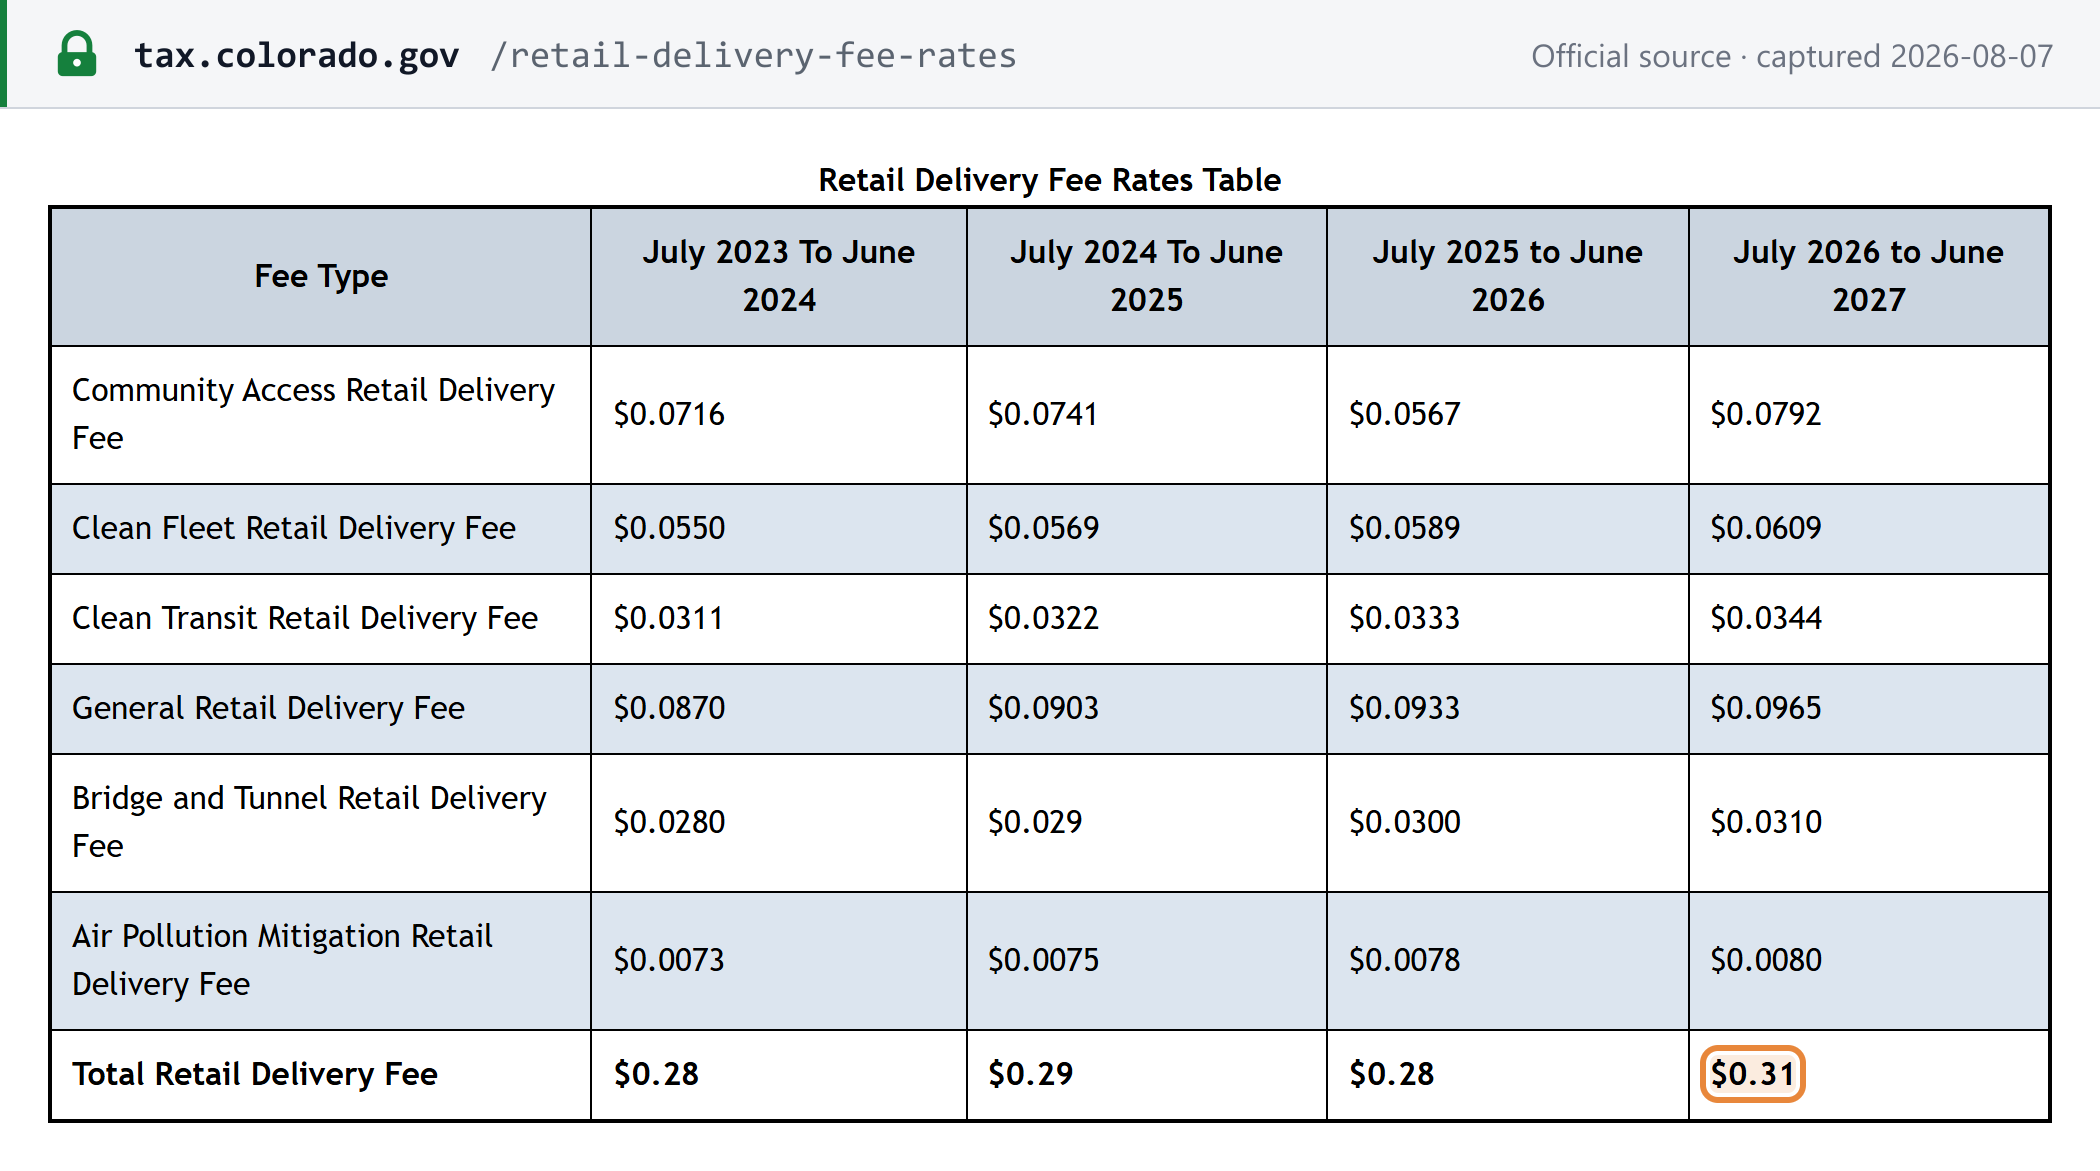Click the Clean Fleet Retail Delivery Fee label

click(294, 528)
